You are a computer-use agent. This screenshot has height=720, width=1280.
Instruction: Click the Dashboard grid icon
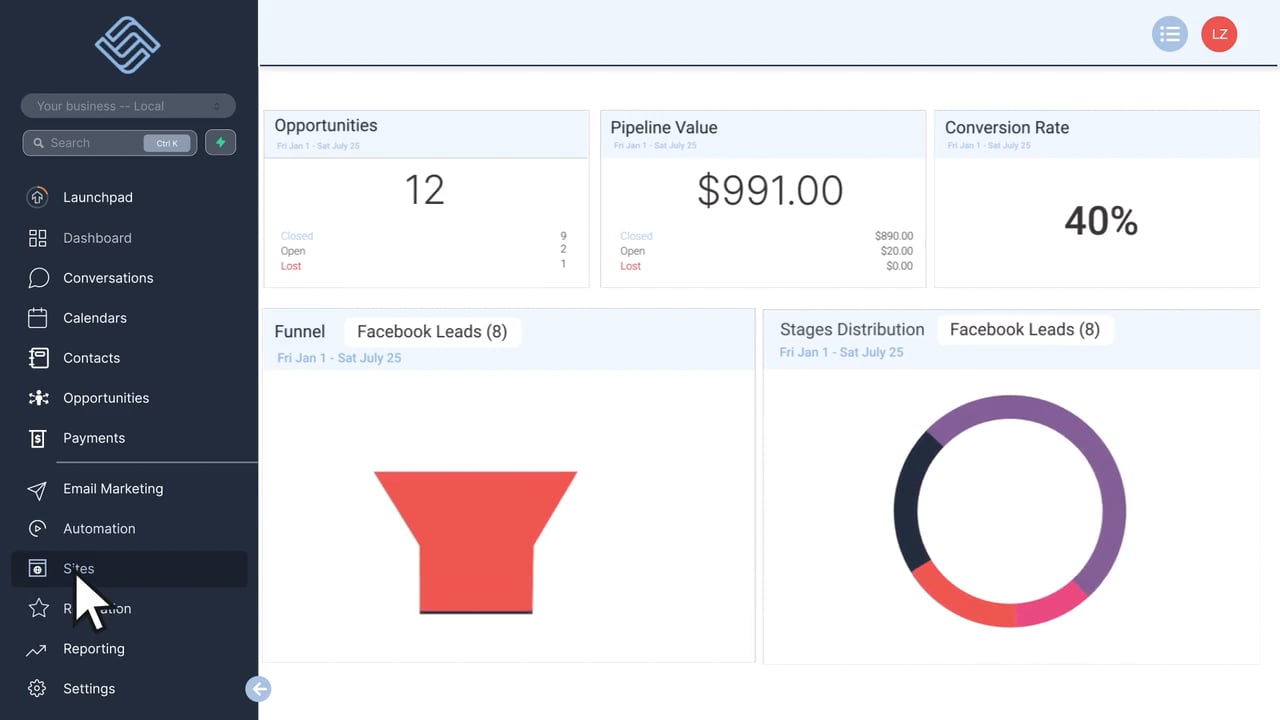(37, 238)
